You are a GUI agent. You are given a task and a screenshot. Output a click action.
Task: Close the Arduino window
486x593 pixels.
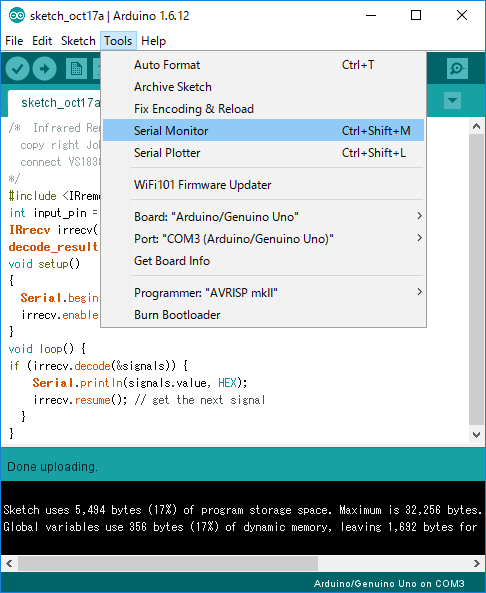coord(462,16)
